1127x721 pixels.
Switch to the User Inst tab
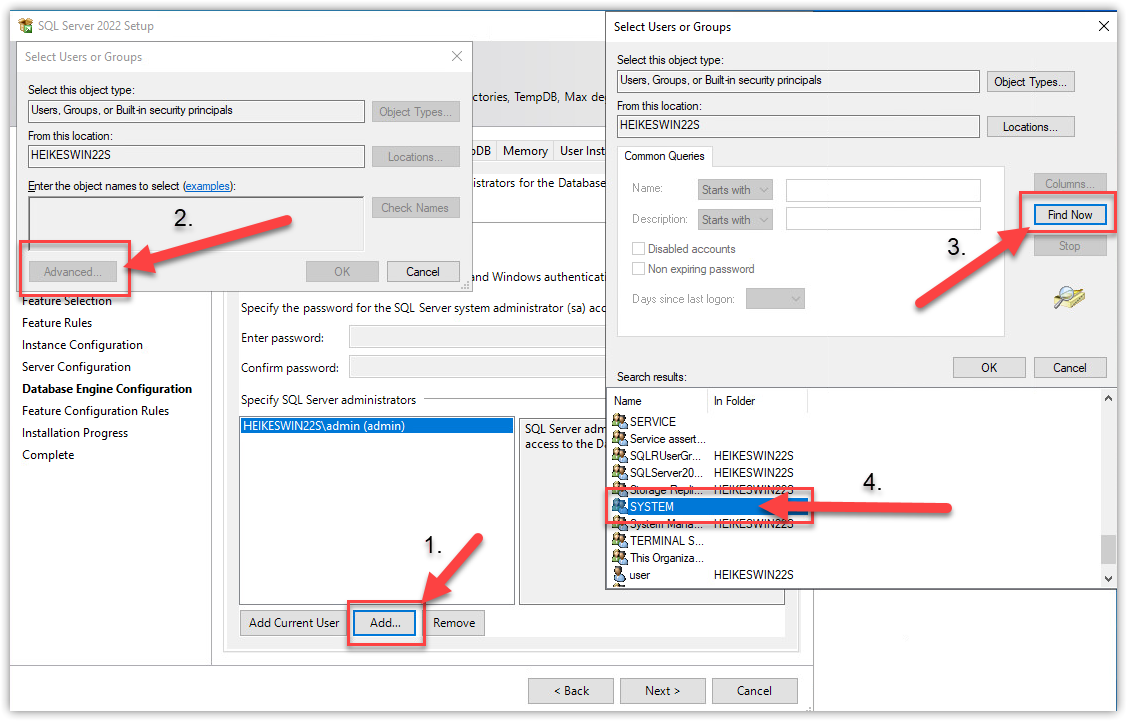[581, 151]
